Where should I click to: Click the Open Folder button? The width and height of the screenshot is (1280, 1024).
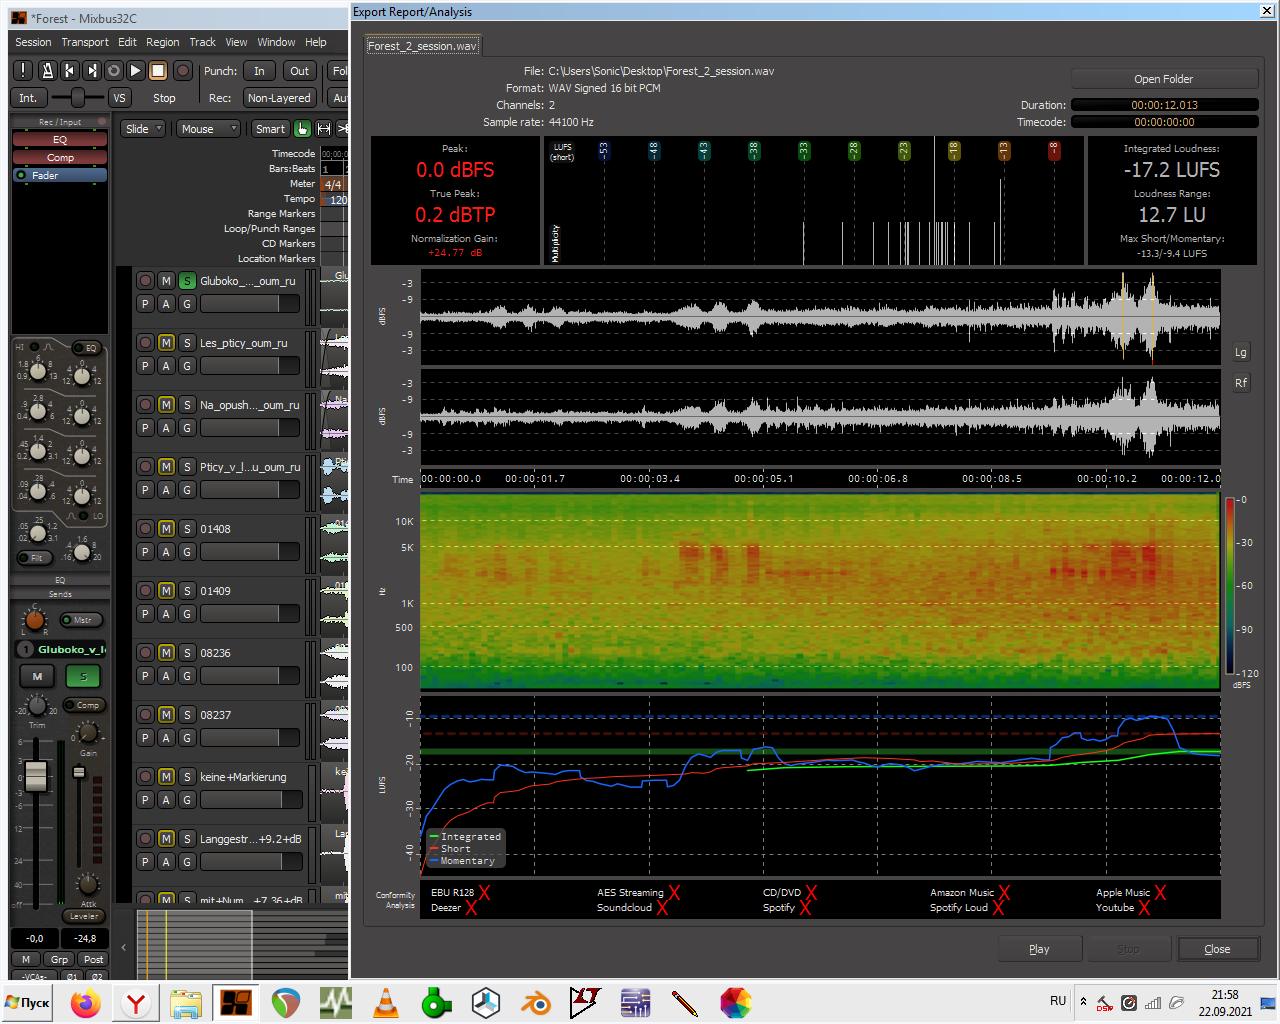point(1164,79)
